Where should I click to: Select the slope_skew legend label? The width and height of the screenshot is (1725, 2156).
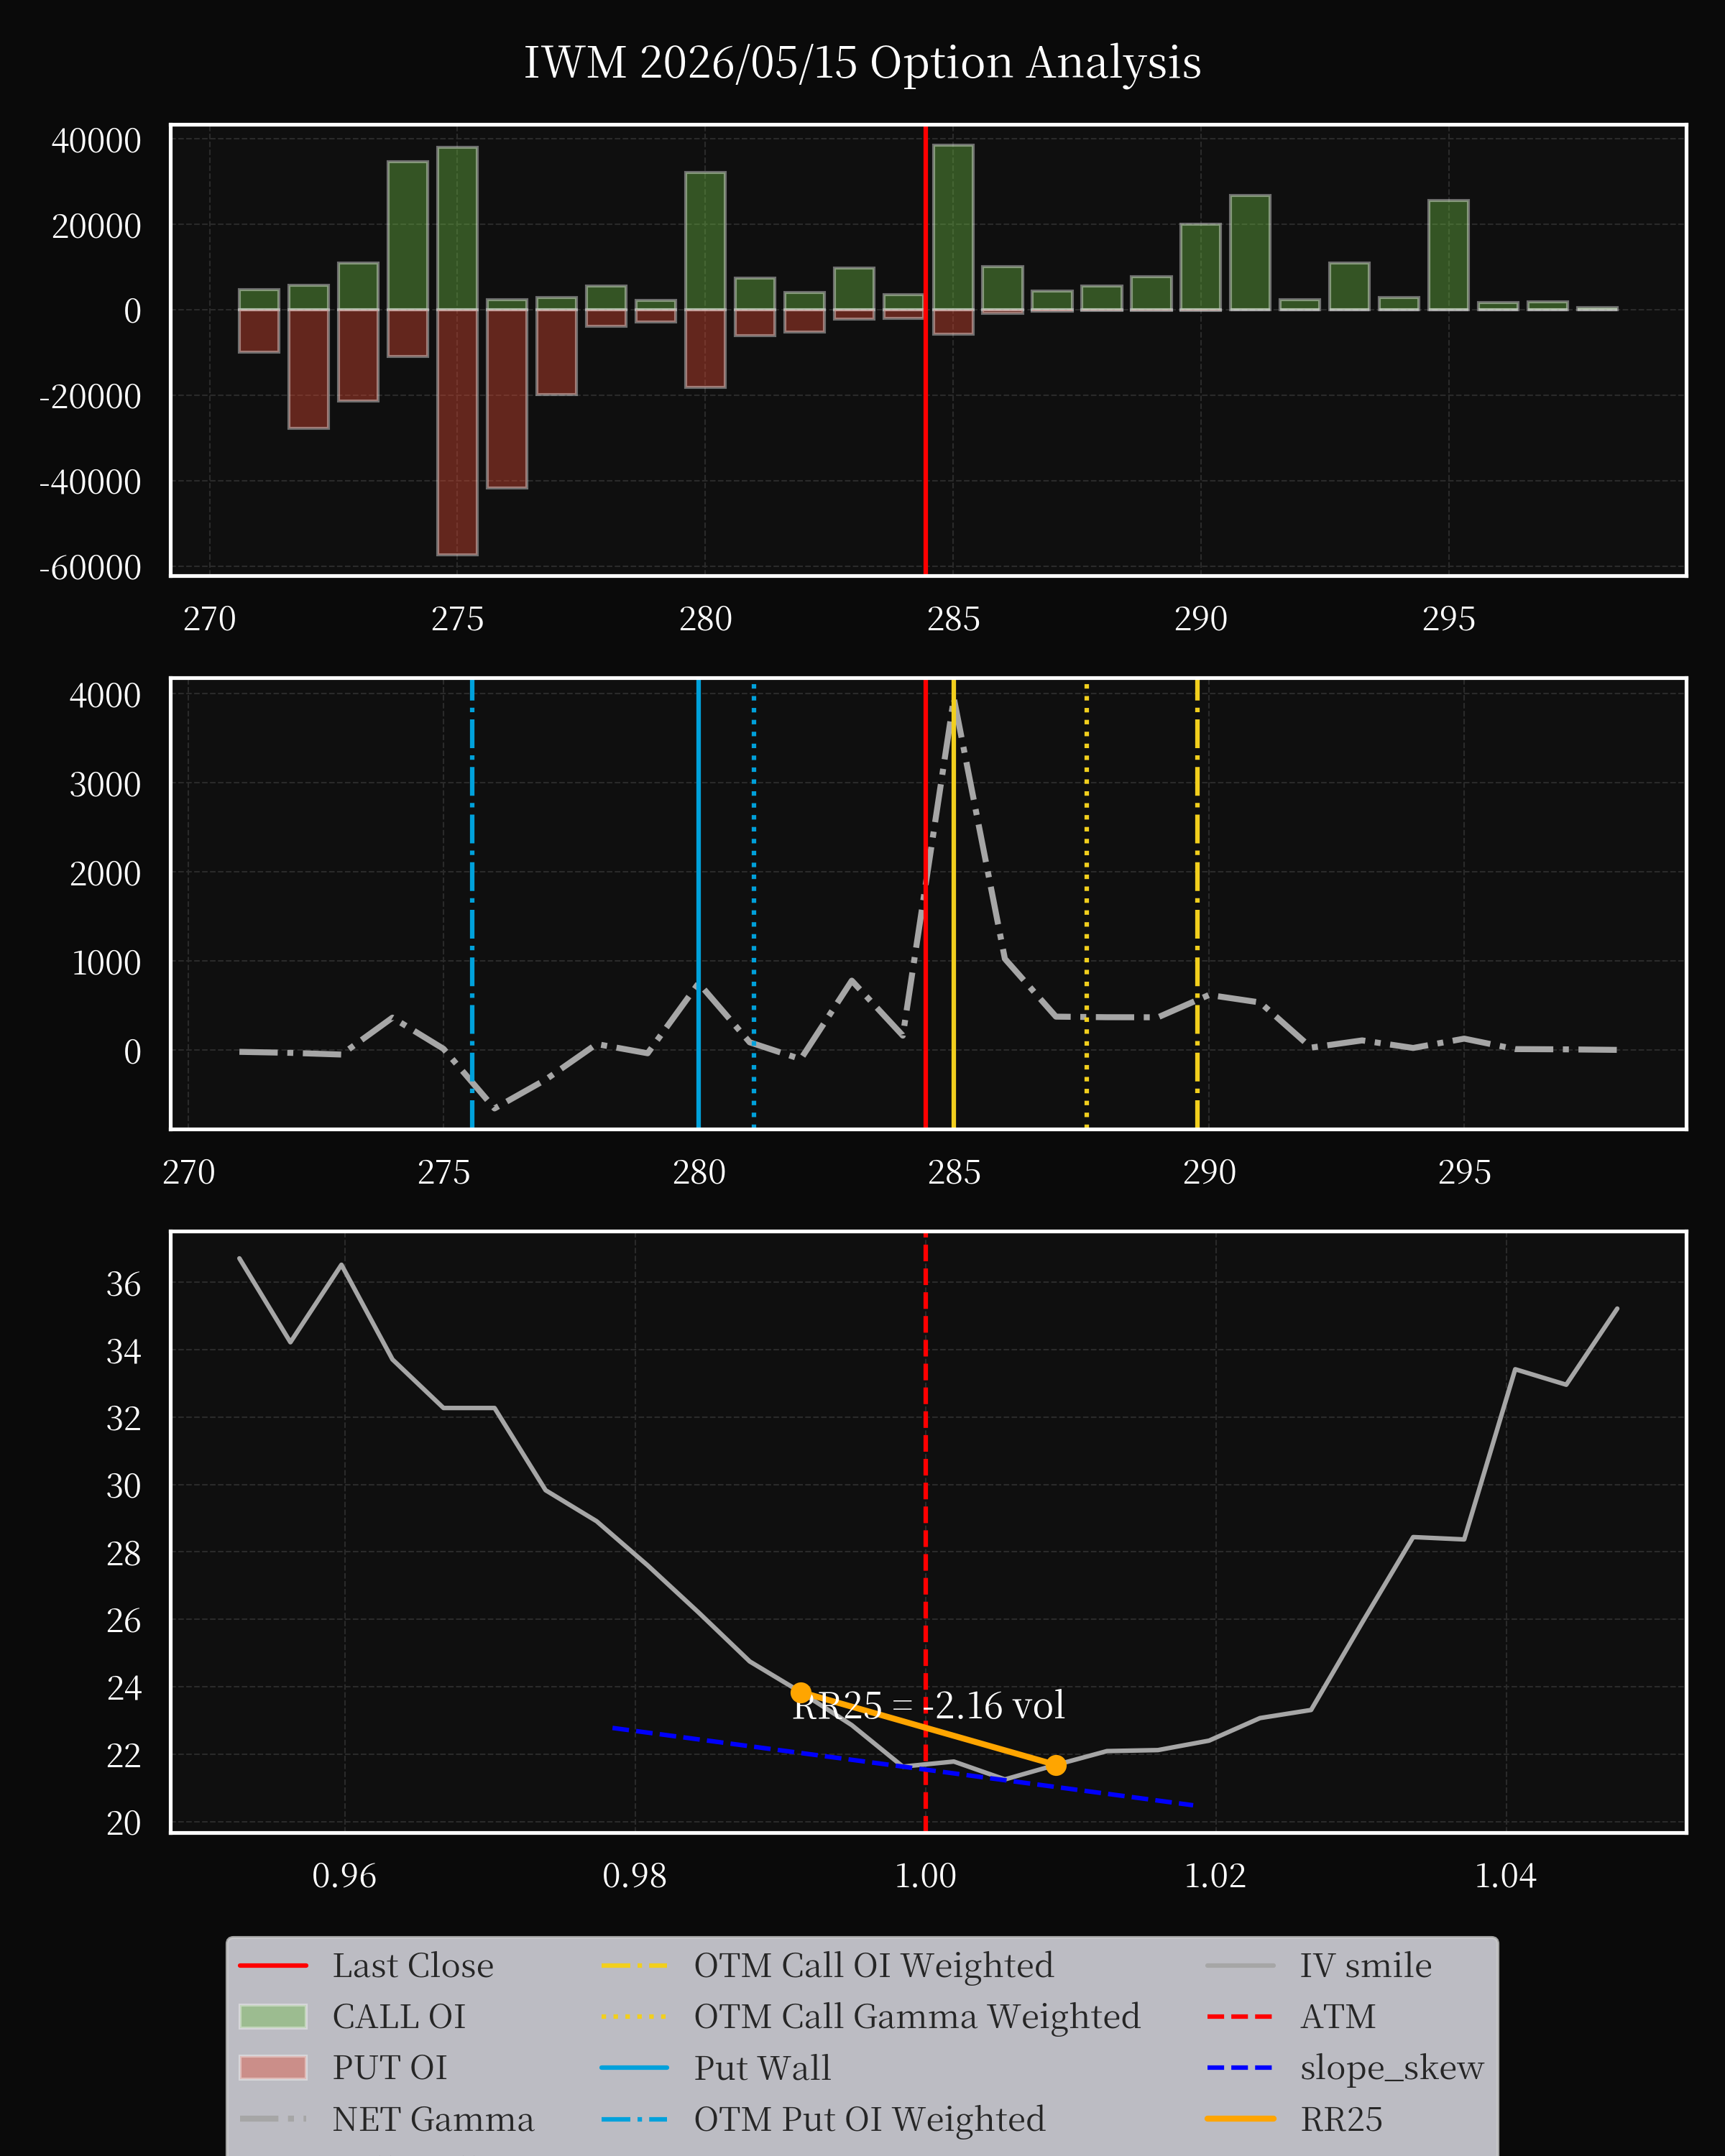(1392, 2068)
